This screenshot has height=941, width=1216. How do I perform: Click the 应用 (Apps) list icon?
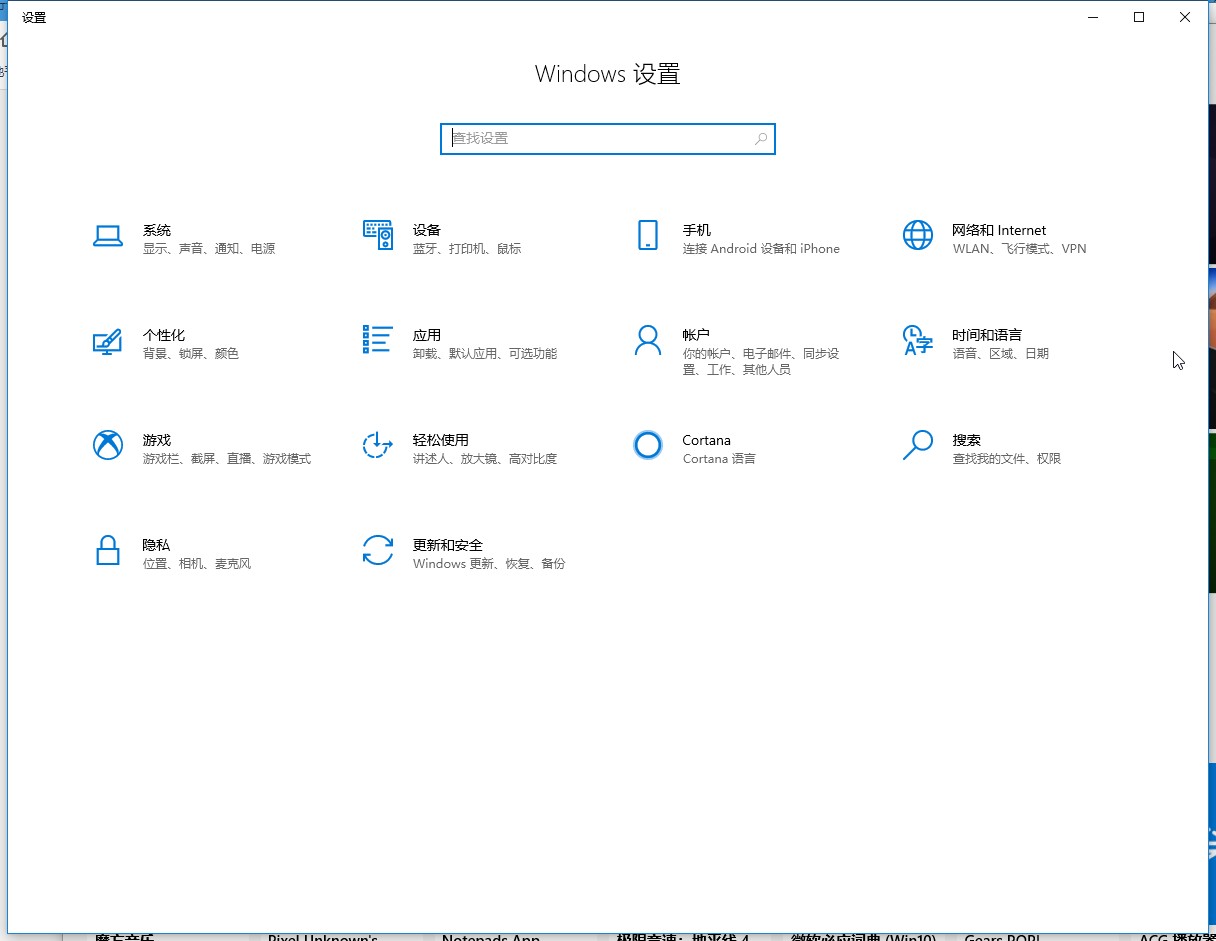[x=377, y=340]
